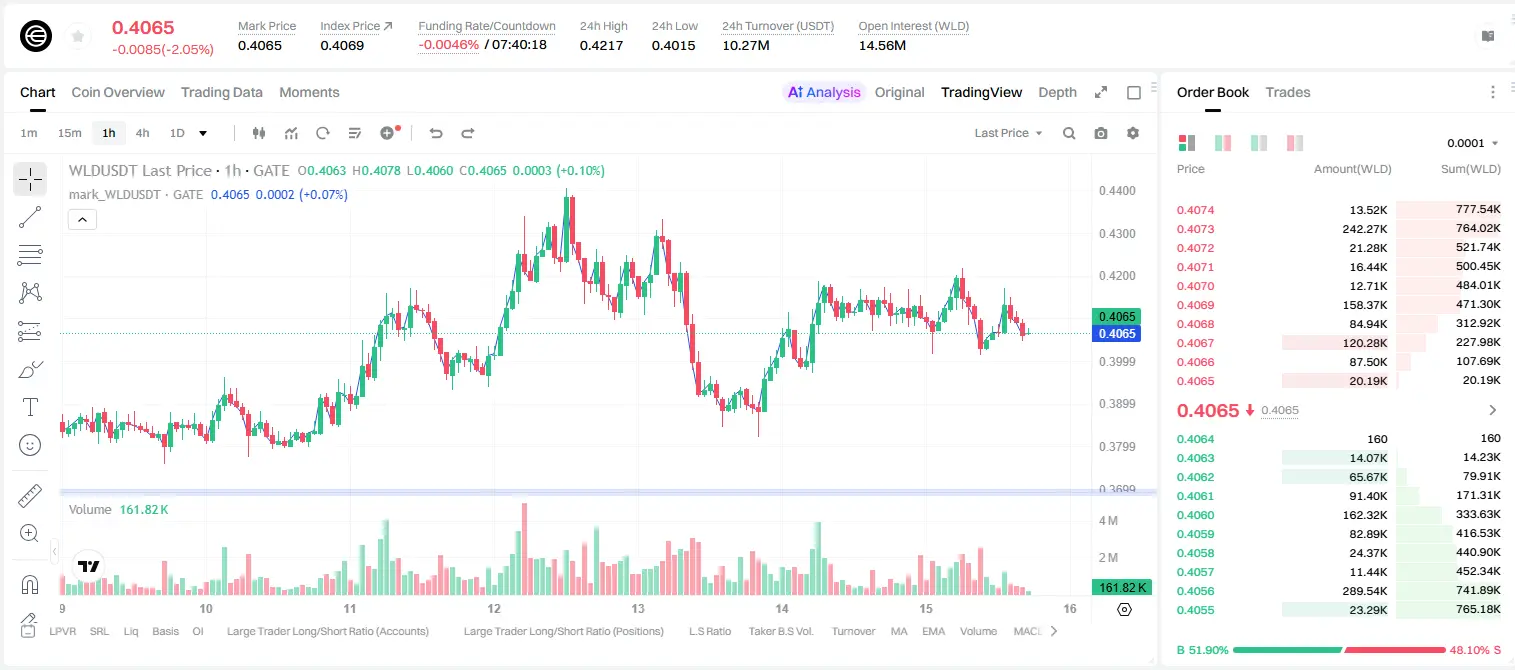1515x670 pixels.
Task: Switch to the Trading Data tab
Action: pos(222,92)
